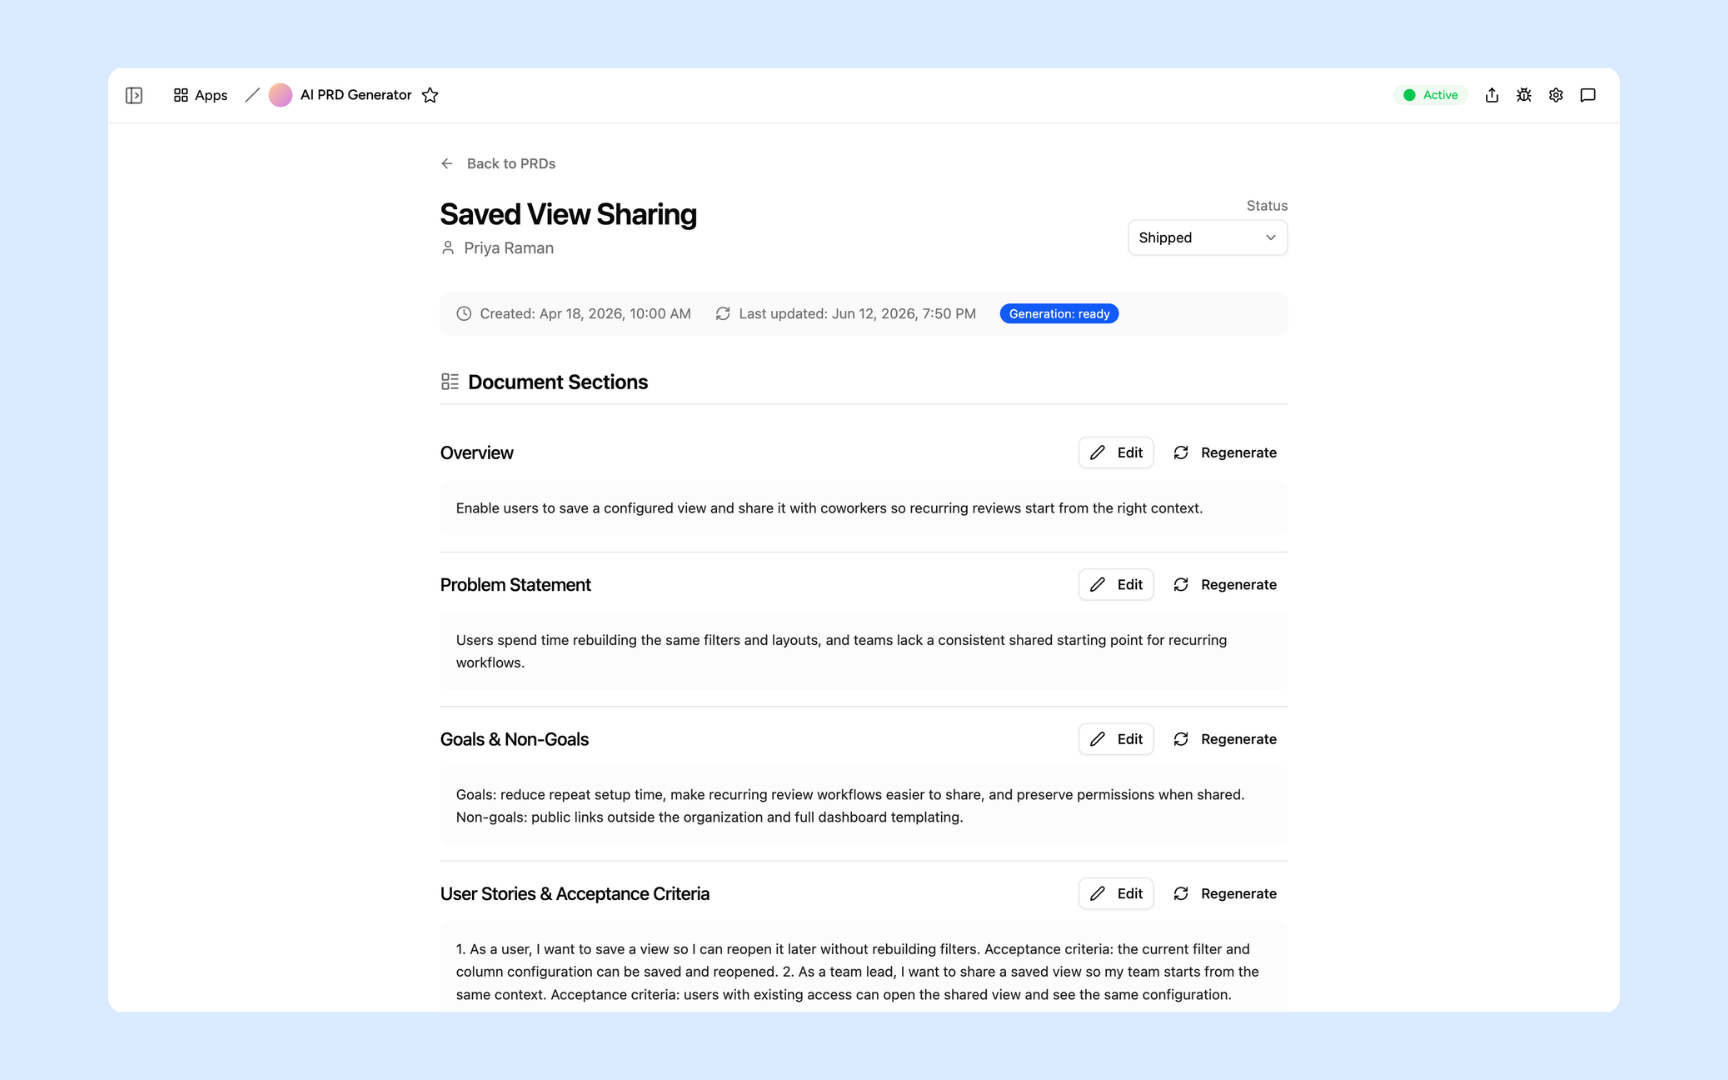Screen dimensions: 1728x1080
Task: Favorite AI PRD Generator with star icon
Action: click(x=430, y=95)
